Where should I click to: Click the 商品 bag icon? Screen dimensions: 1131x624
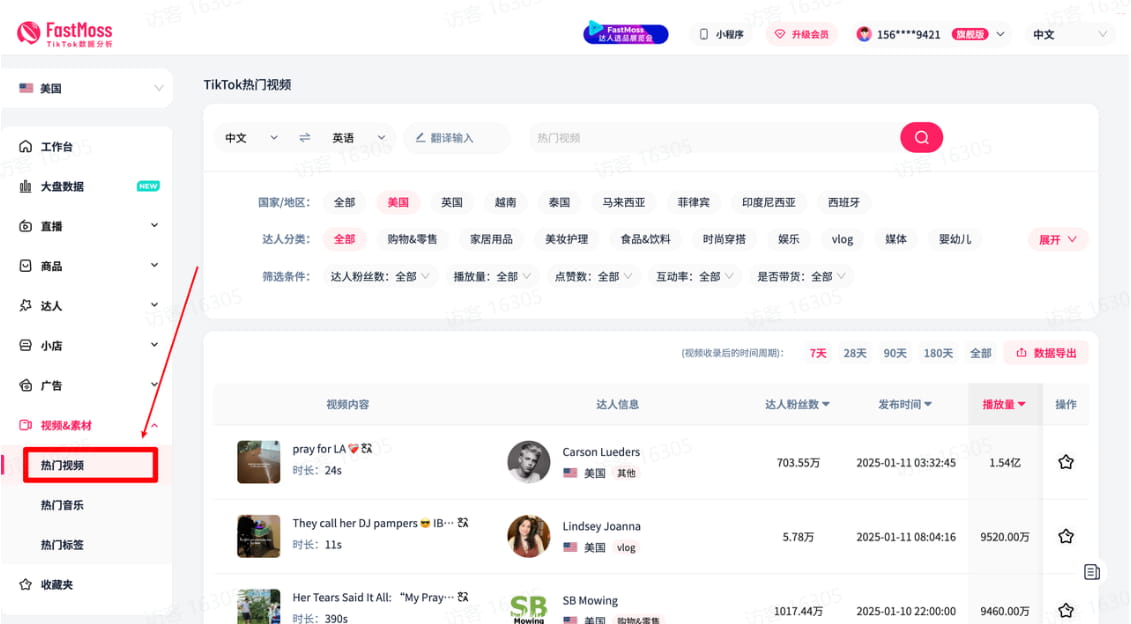[x=25, y=265]
